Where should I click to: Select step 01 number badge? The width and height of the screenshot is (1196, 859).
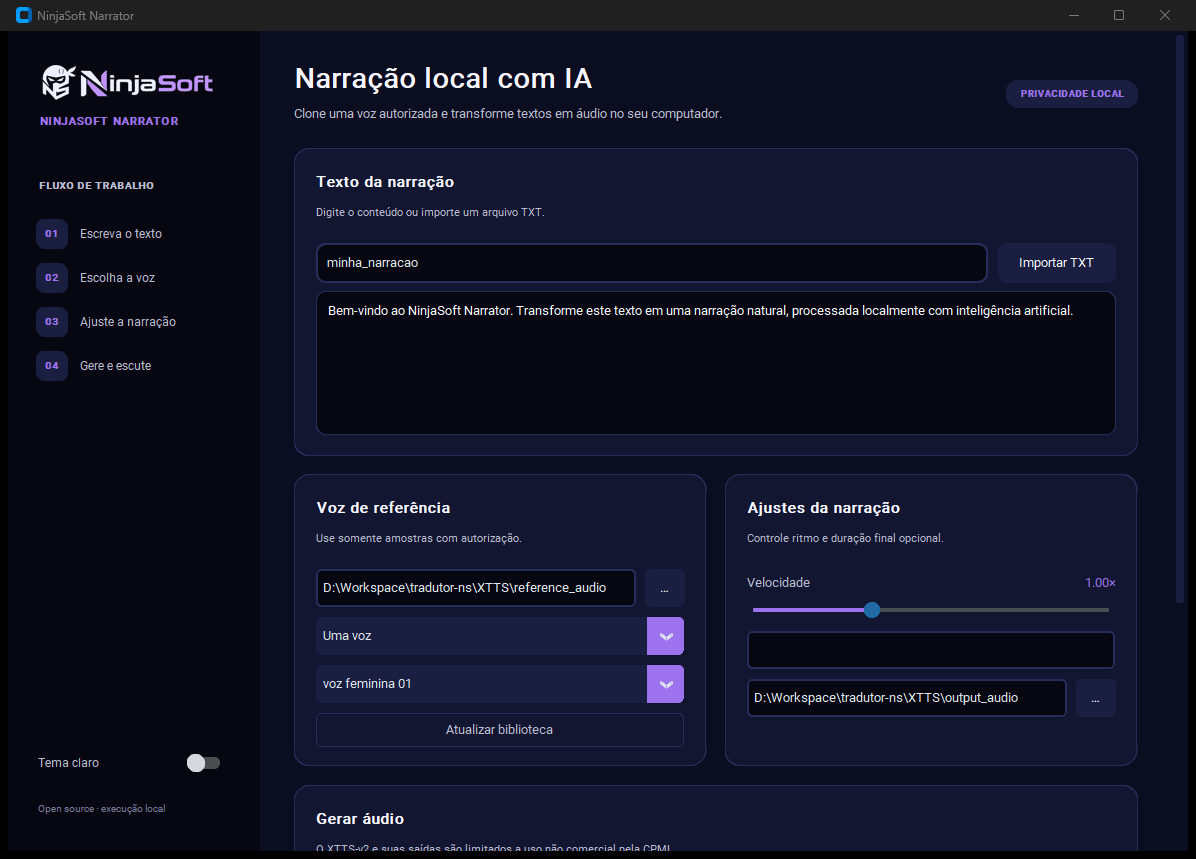point(52,233)
